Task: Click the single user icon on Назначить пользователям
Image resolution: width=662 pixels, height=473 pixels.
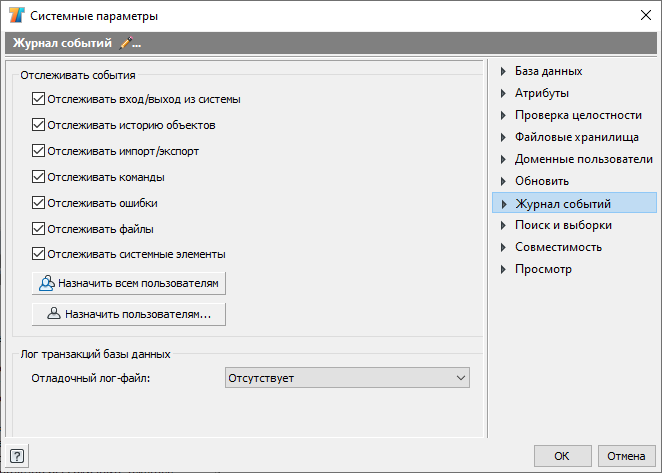Action: [x=54, y=313]
